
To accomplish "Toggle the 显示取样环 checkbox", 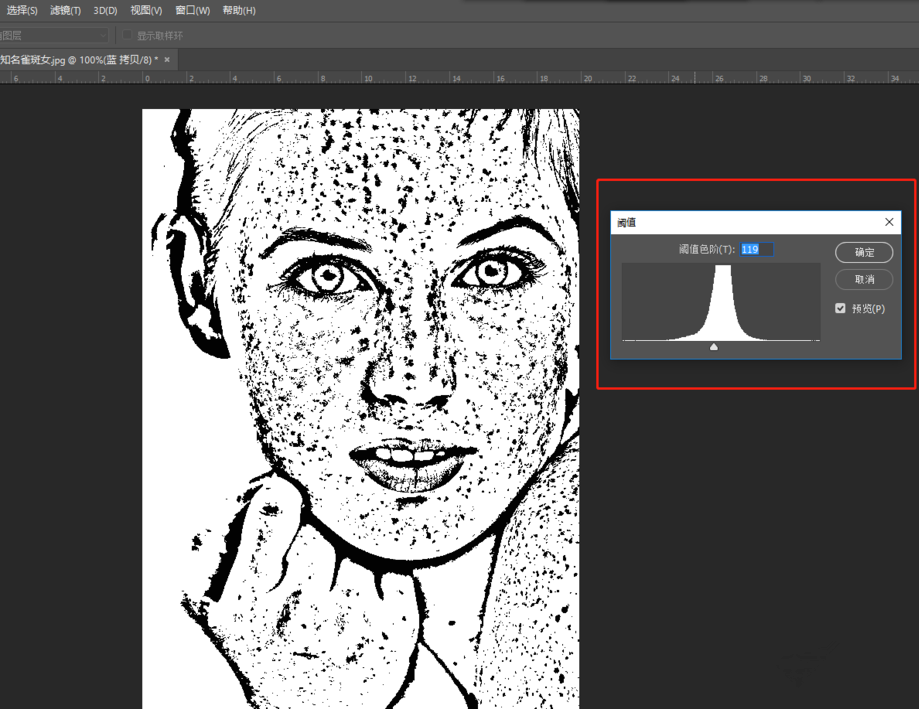I will coord(128,36).
